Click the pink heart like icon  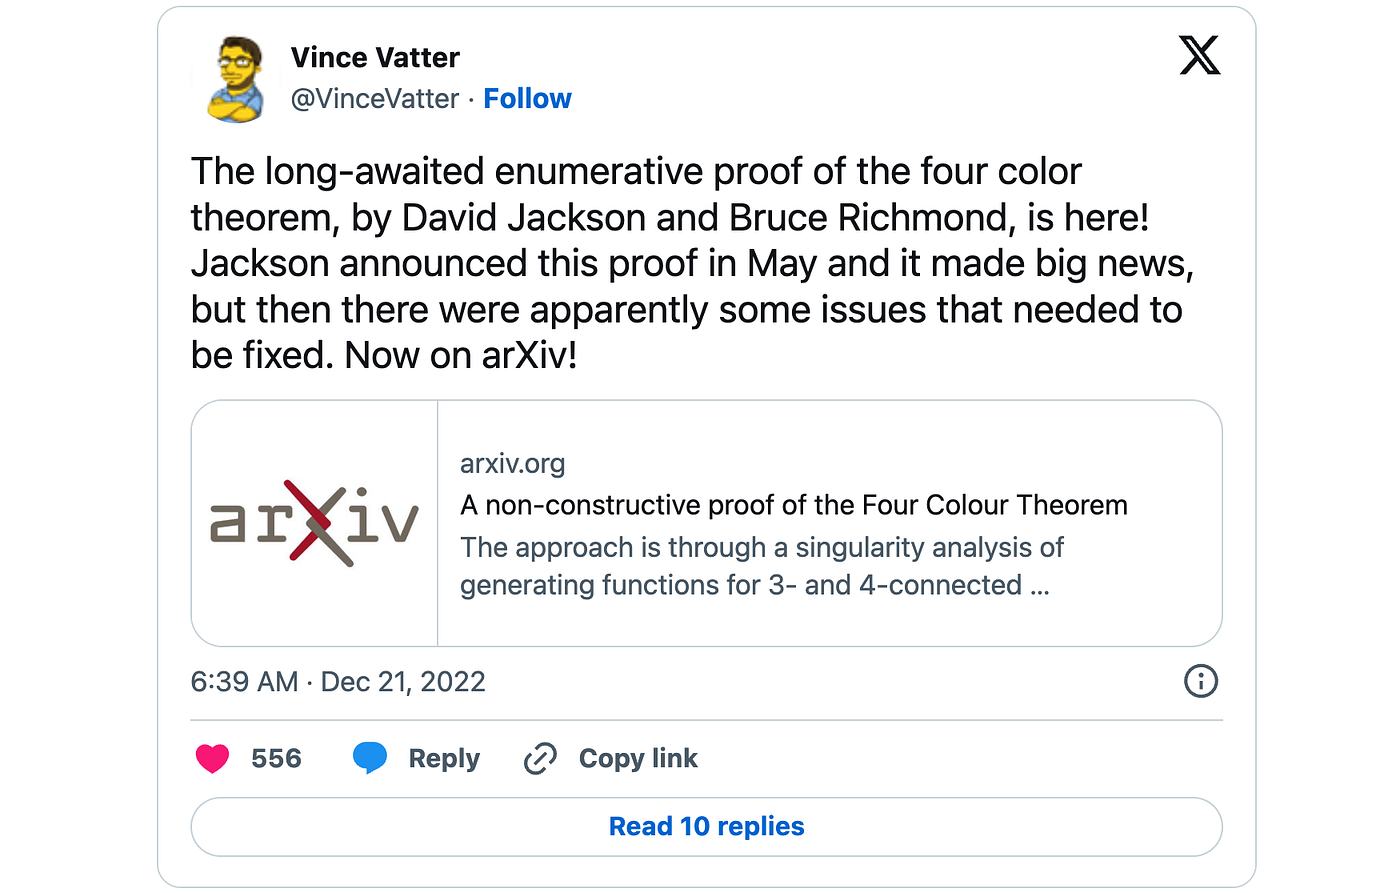tap(212, 758)
